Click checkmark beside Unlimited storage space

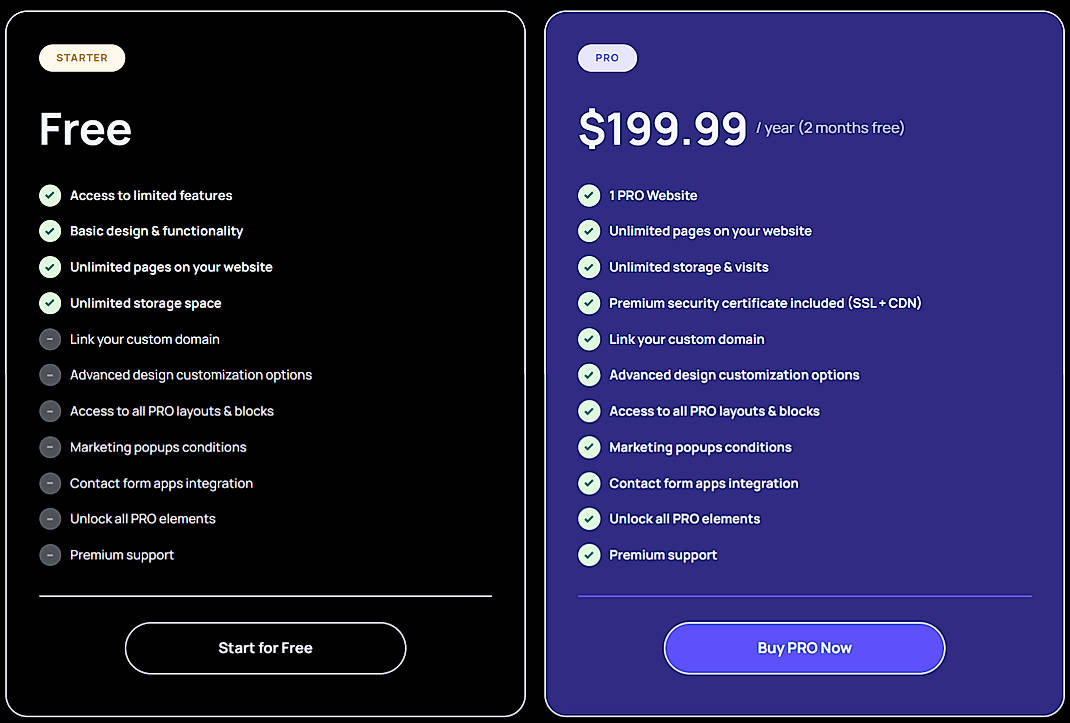(x=50, y=303)
